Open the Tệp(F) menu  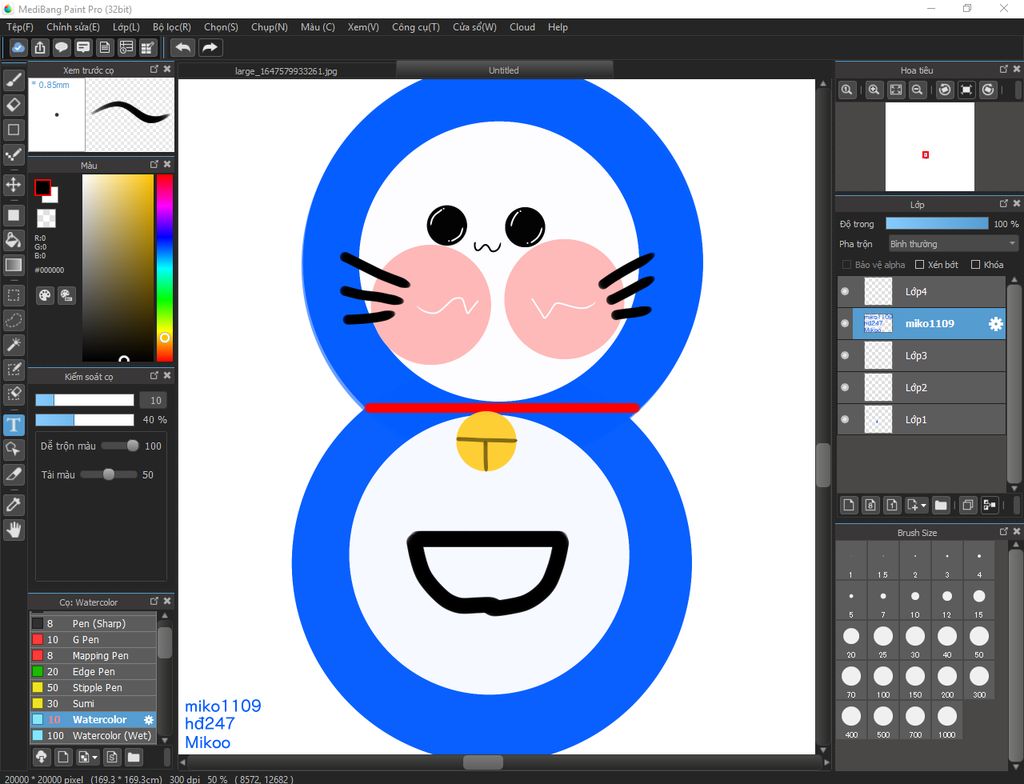click(20, 27)
